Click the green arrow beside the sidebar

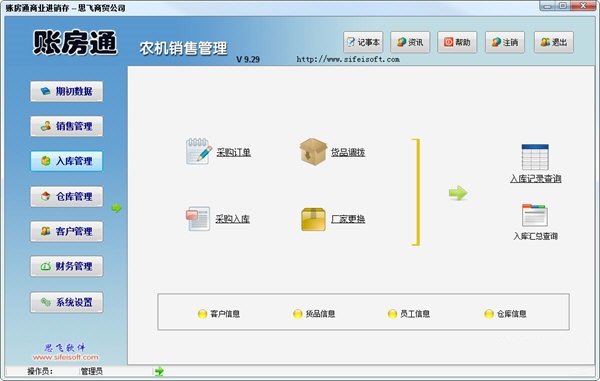[x=116, y=208]
